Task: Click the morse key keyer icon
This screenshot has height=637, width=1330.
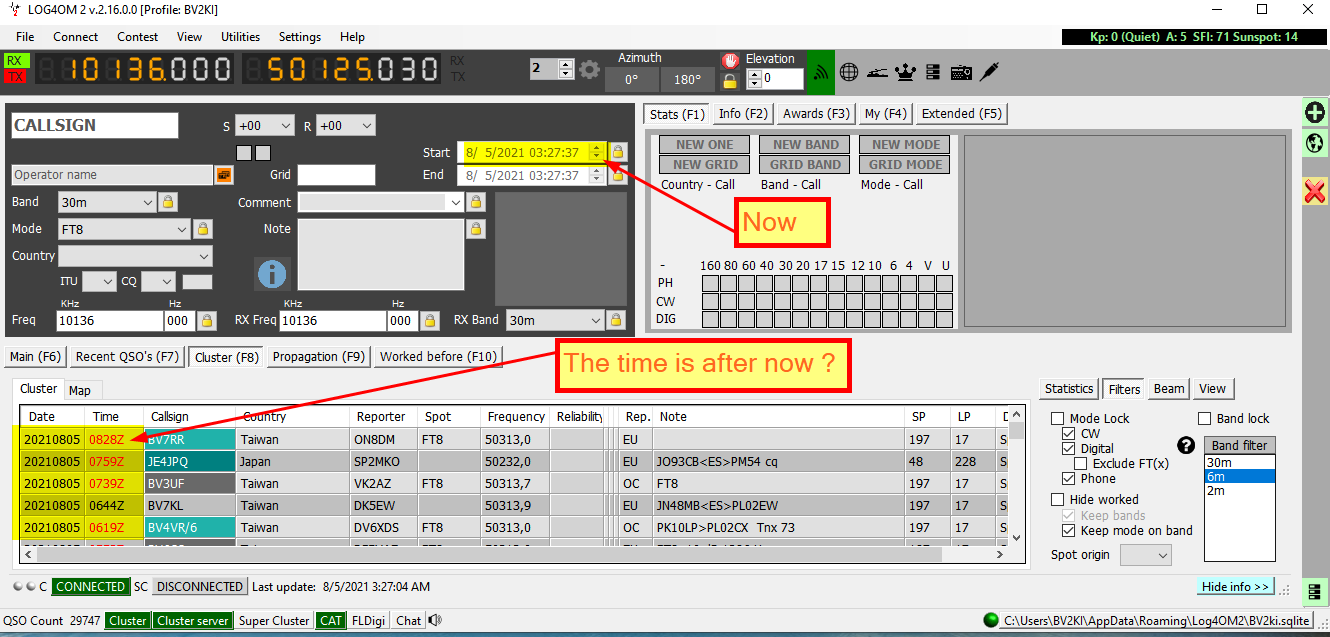Action: tap(878, 72)
